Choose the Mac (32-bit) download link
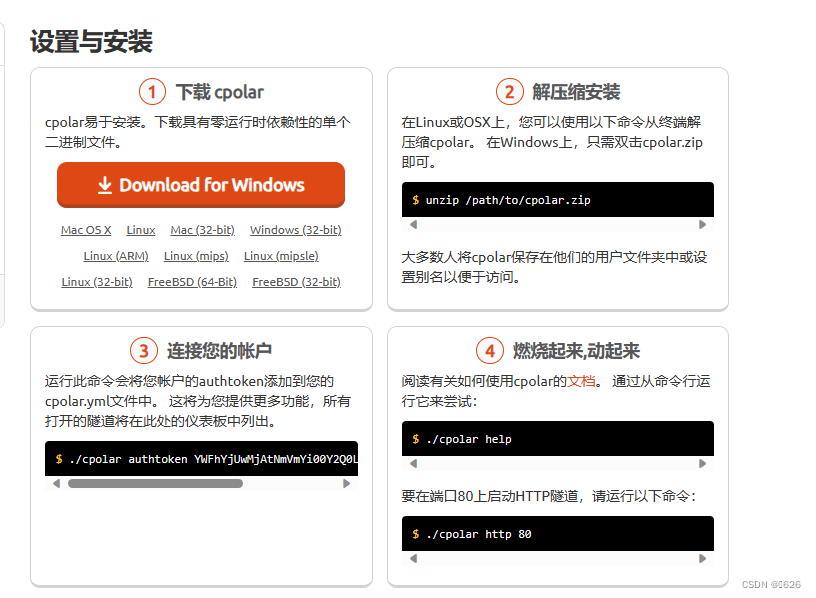This screenshot has width=816, height=598. pyautogui.click(x=202, y=230)
